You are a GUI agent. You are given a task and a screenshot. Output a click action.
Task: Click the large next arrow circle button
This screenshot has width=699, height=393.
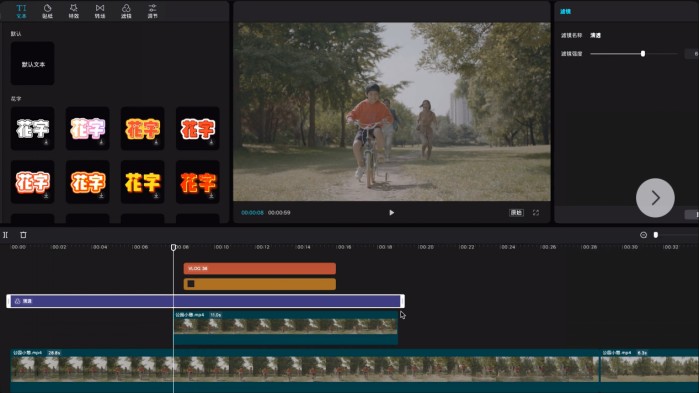point(655,198)
